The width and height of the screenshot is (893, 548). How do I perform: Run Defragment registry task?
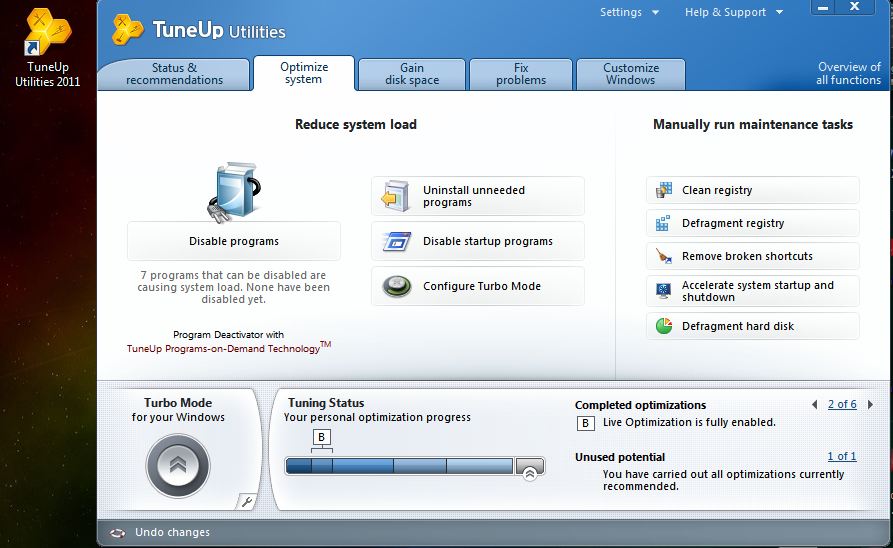point(753,223)
